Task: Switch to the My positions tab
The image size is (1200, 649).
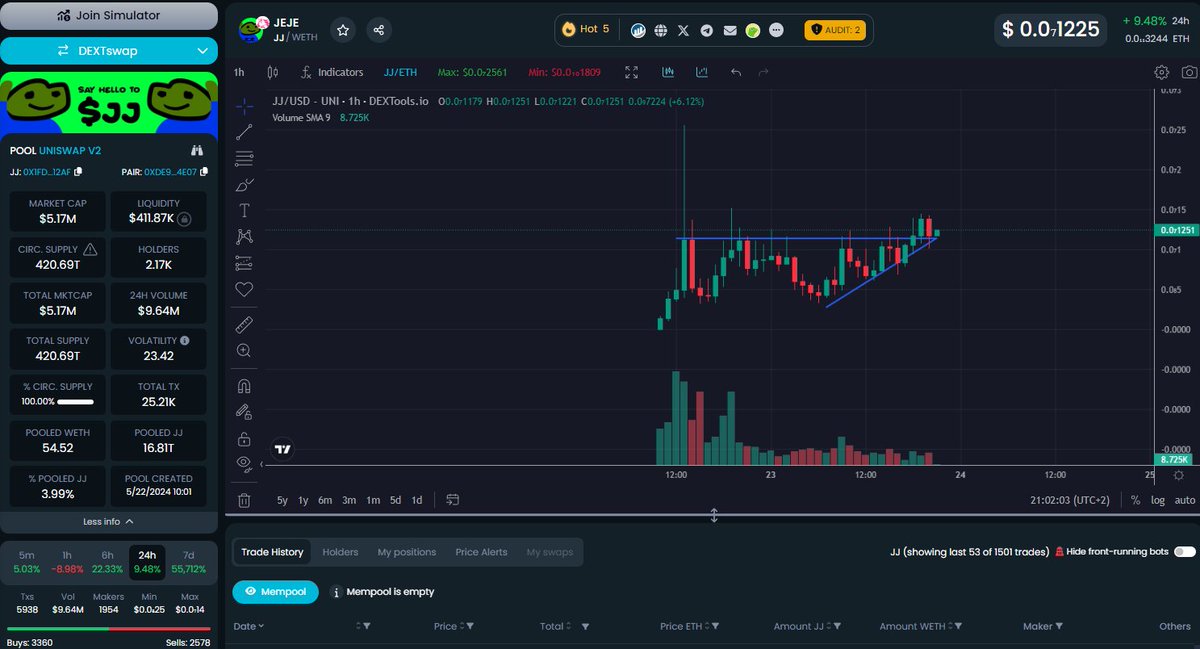Action: tap(407, 552)
